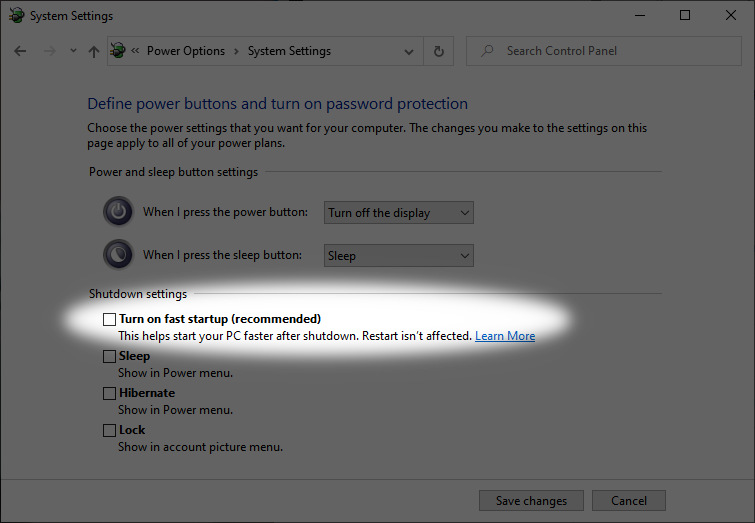Image resolution: width=755 pixels, height=523 pixels.
Task: Click the sleep button moon icon
Action: pyautogui.click(x=118, y=255)
